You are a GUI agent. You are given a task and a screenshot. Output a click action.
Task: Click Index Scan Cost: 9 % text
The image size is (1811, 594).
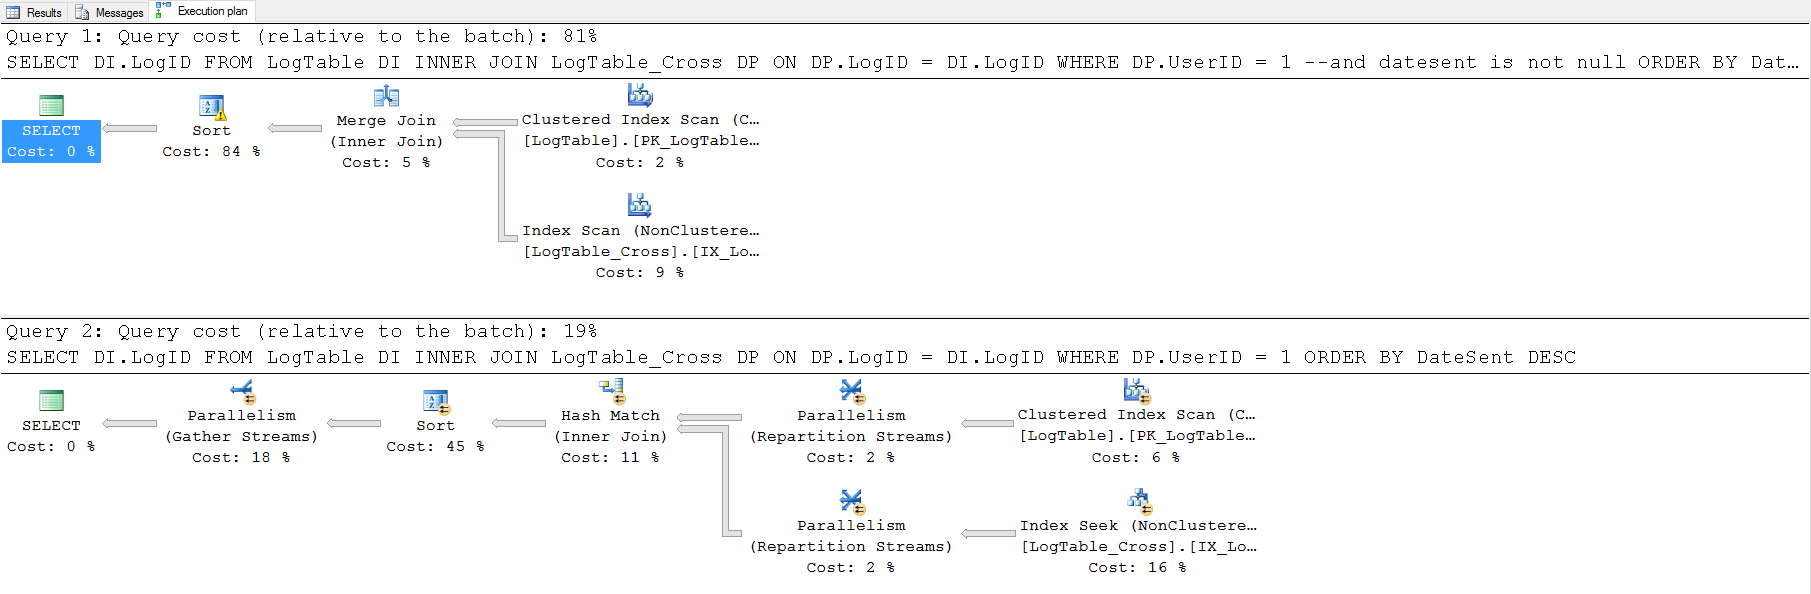[x=640, y=273]
